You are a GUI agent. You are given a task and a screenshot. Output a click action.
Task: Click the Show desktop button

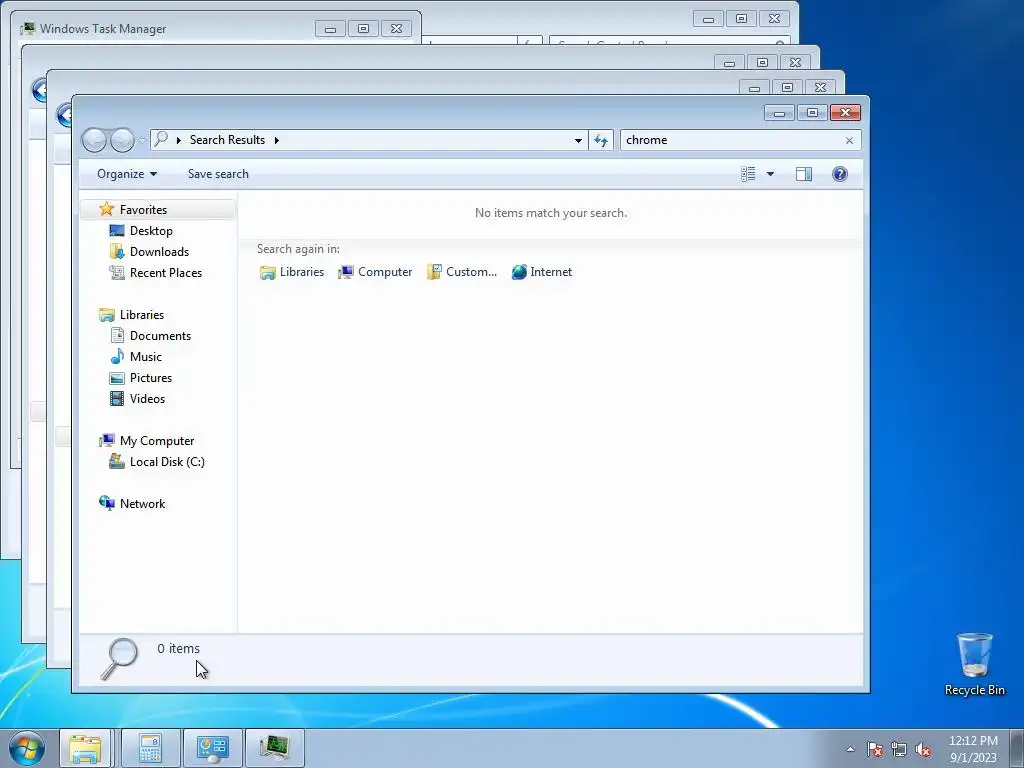[1017, 748]
